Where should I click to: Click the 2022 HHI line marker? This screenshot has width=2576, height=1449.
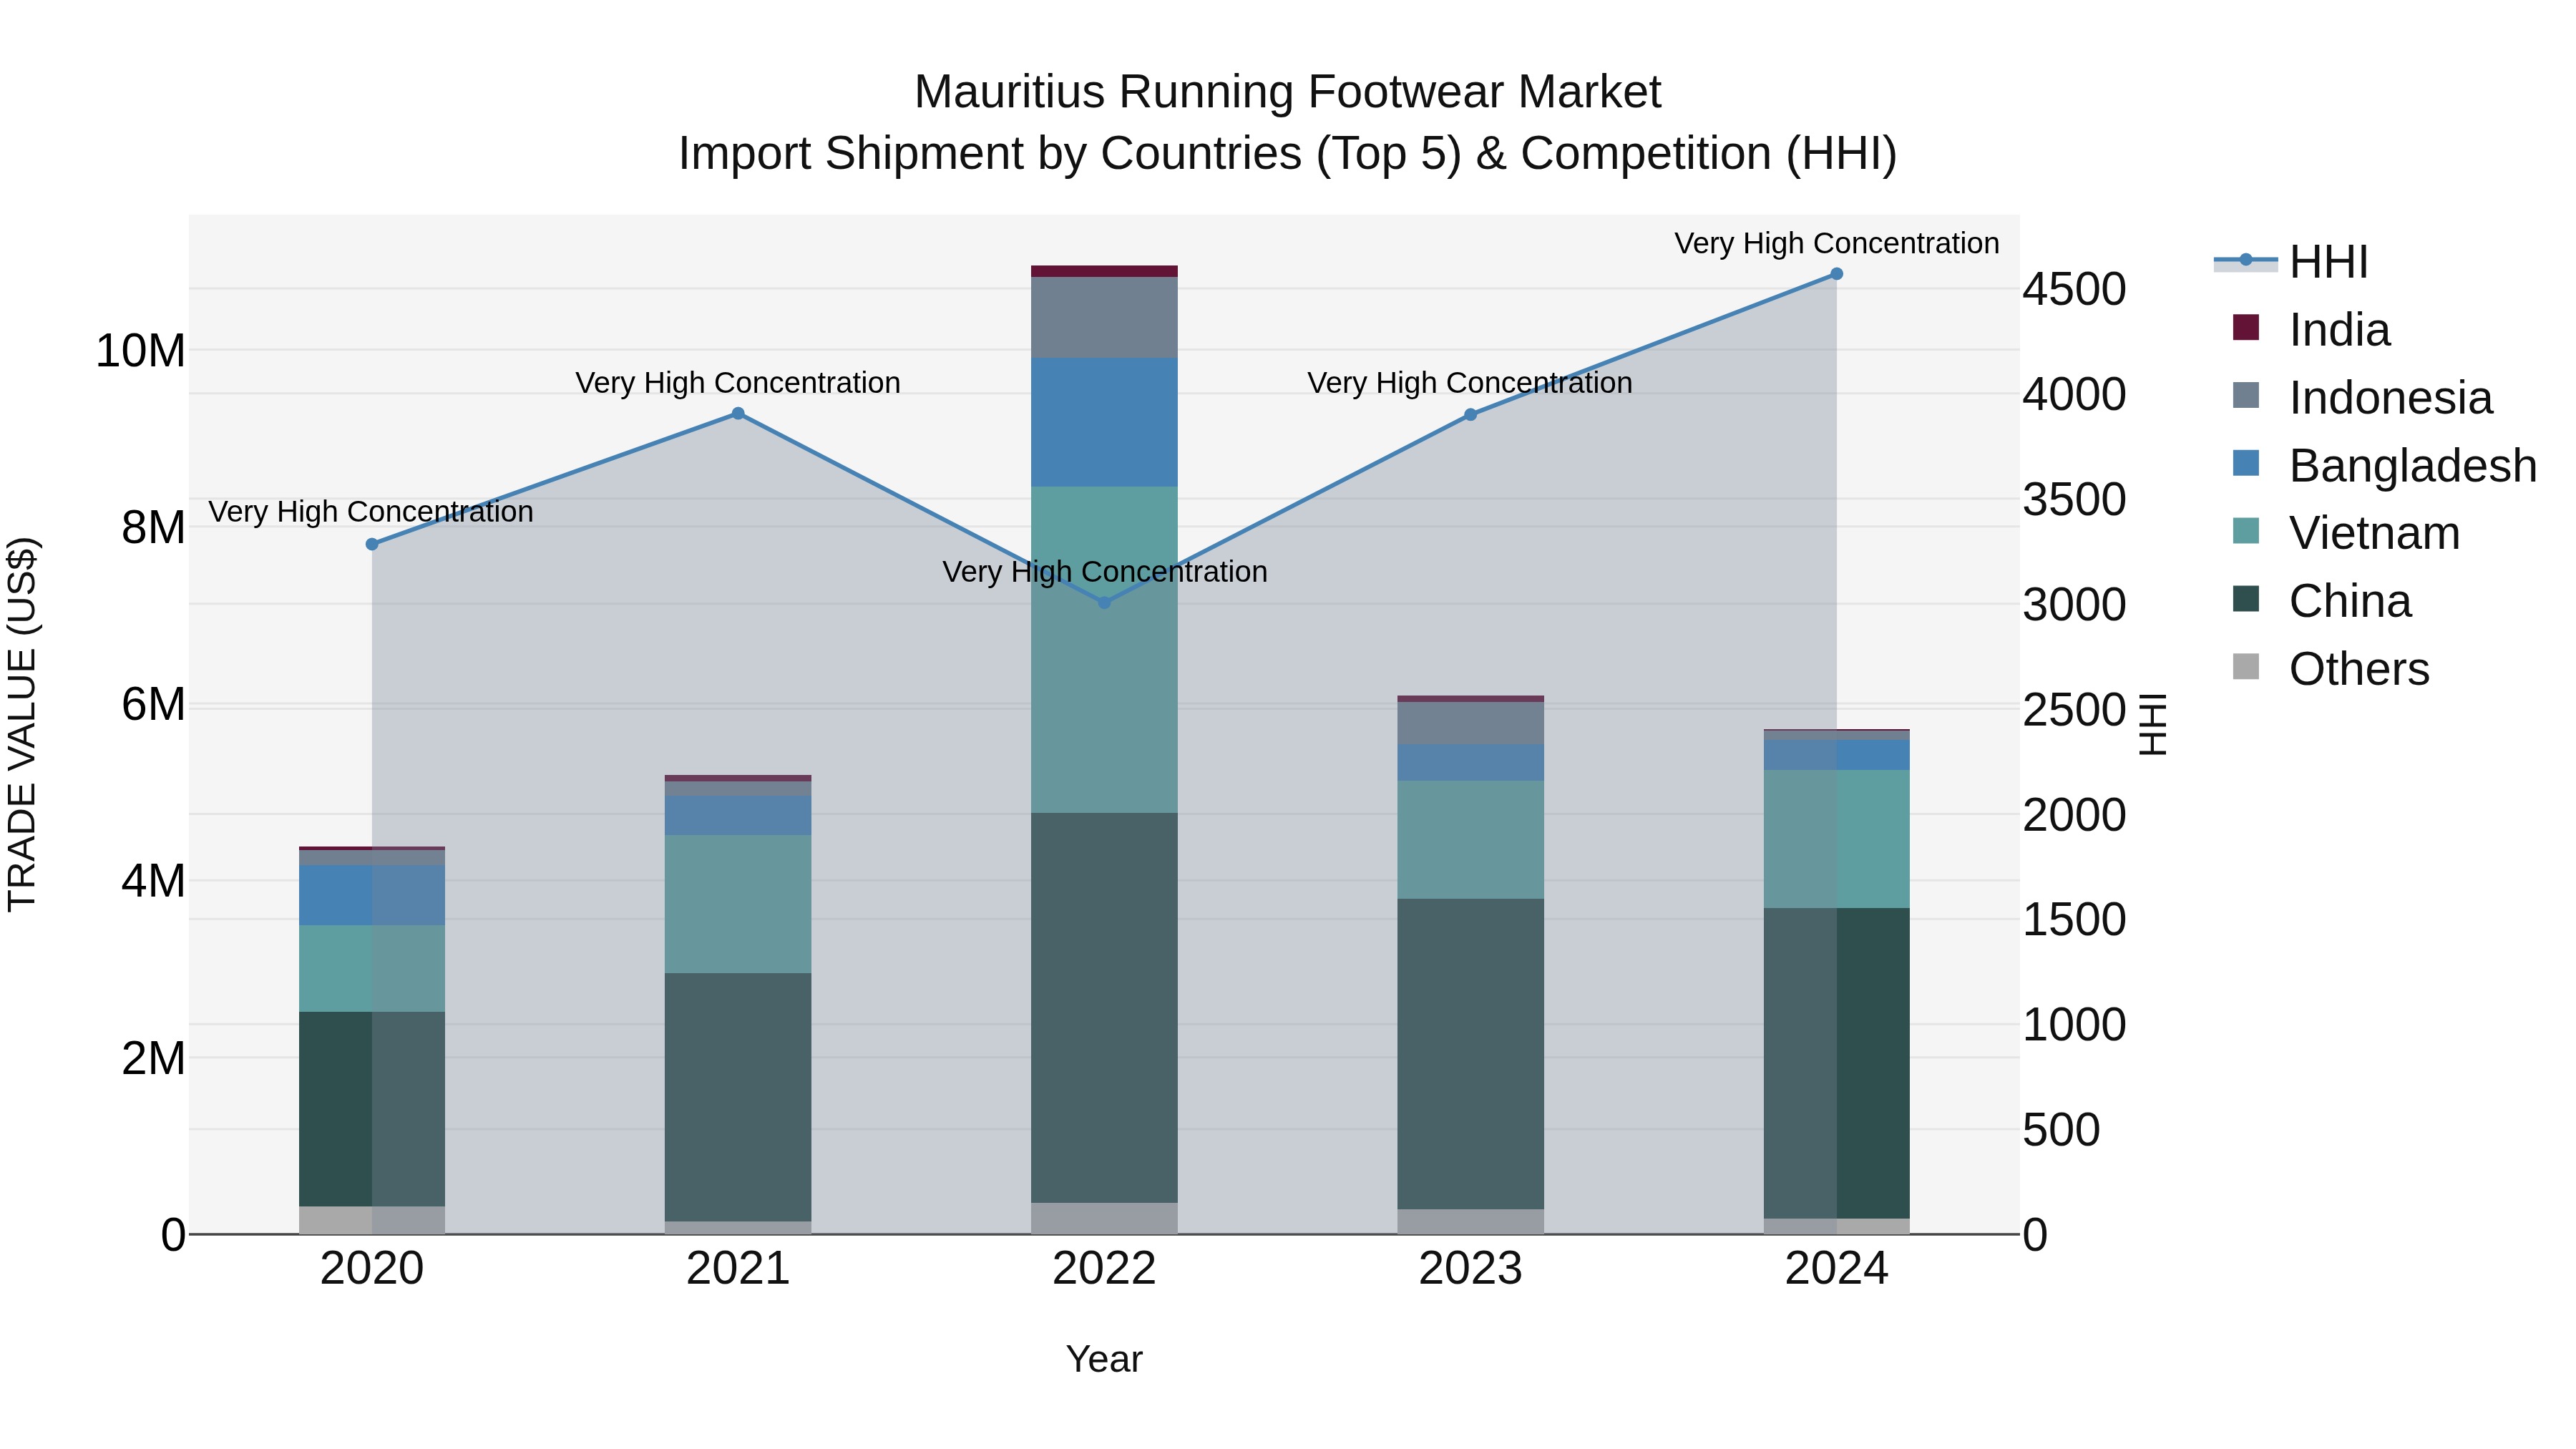1104,602
